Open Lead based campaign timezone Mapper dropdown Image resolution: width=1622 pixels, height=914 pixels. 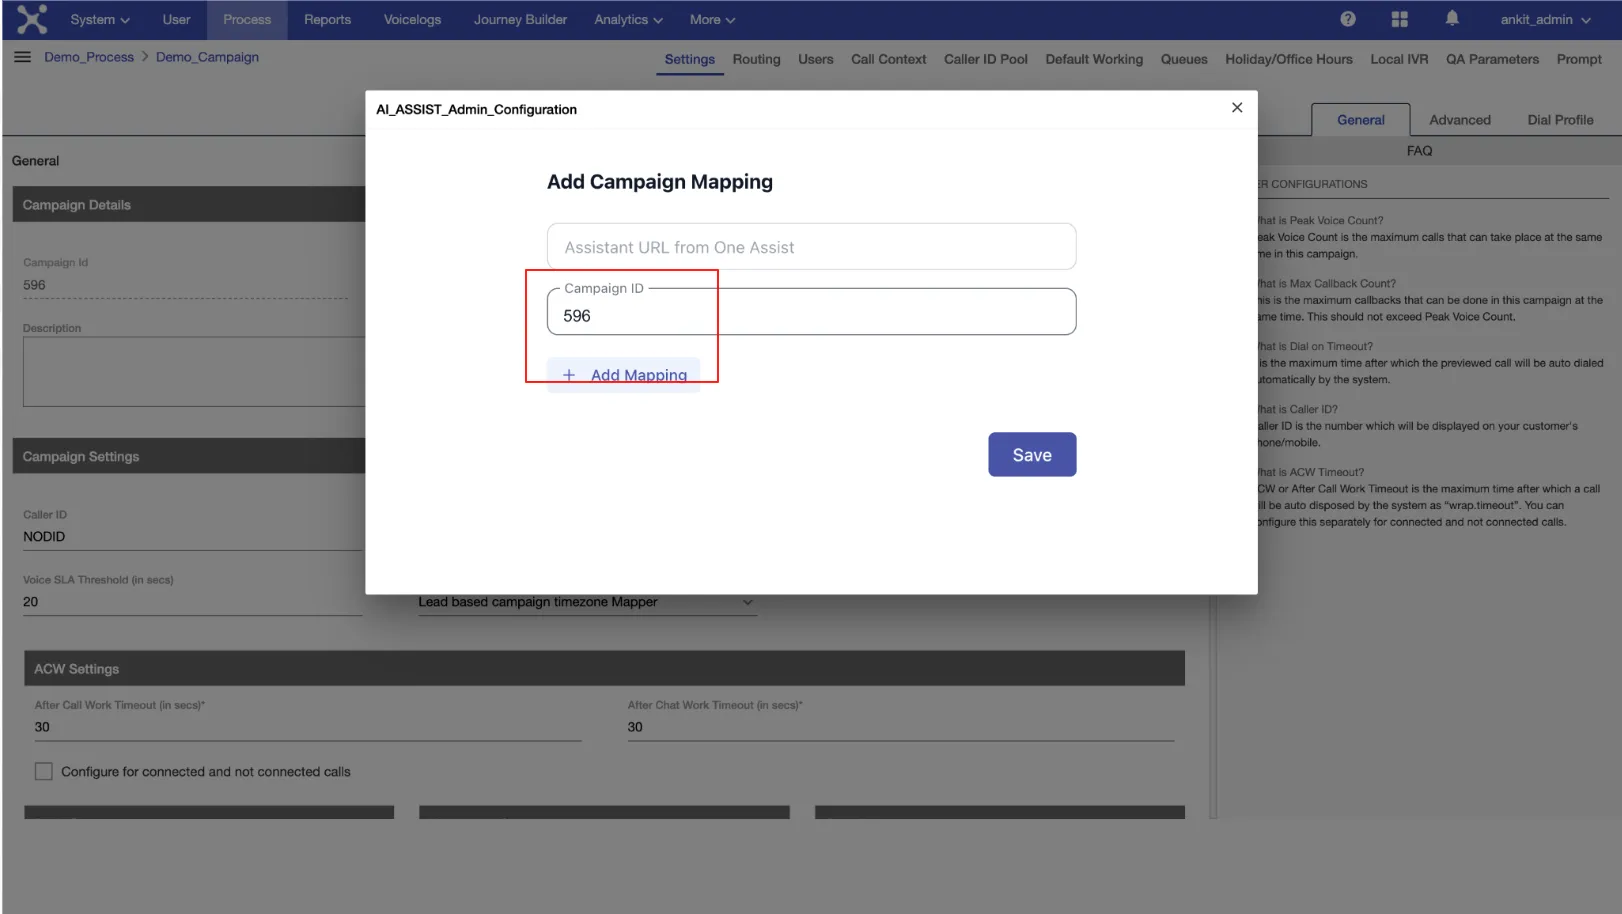587,602
